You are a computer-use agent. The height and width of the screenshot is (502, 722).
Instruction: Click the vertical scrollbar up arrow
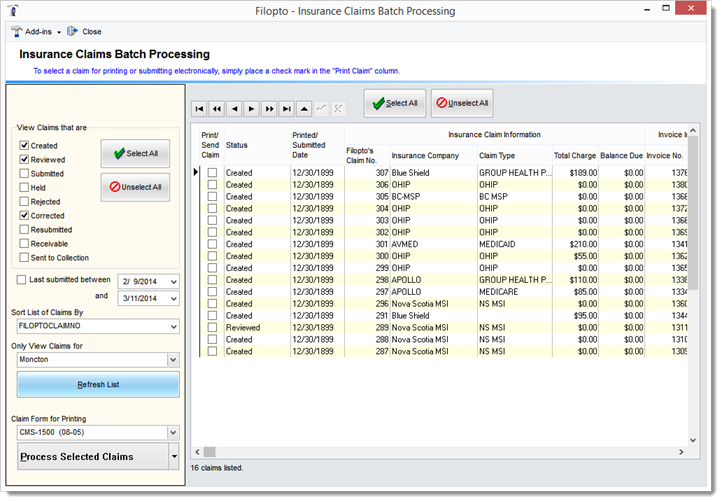pos(693,131)
